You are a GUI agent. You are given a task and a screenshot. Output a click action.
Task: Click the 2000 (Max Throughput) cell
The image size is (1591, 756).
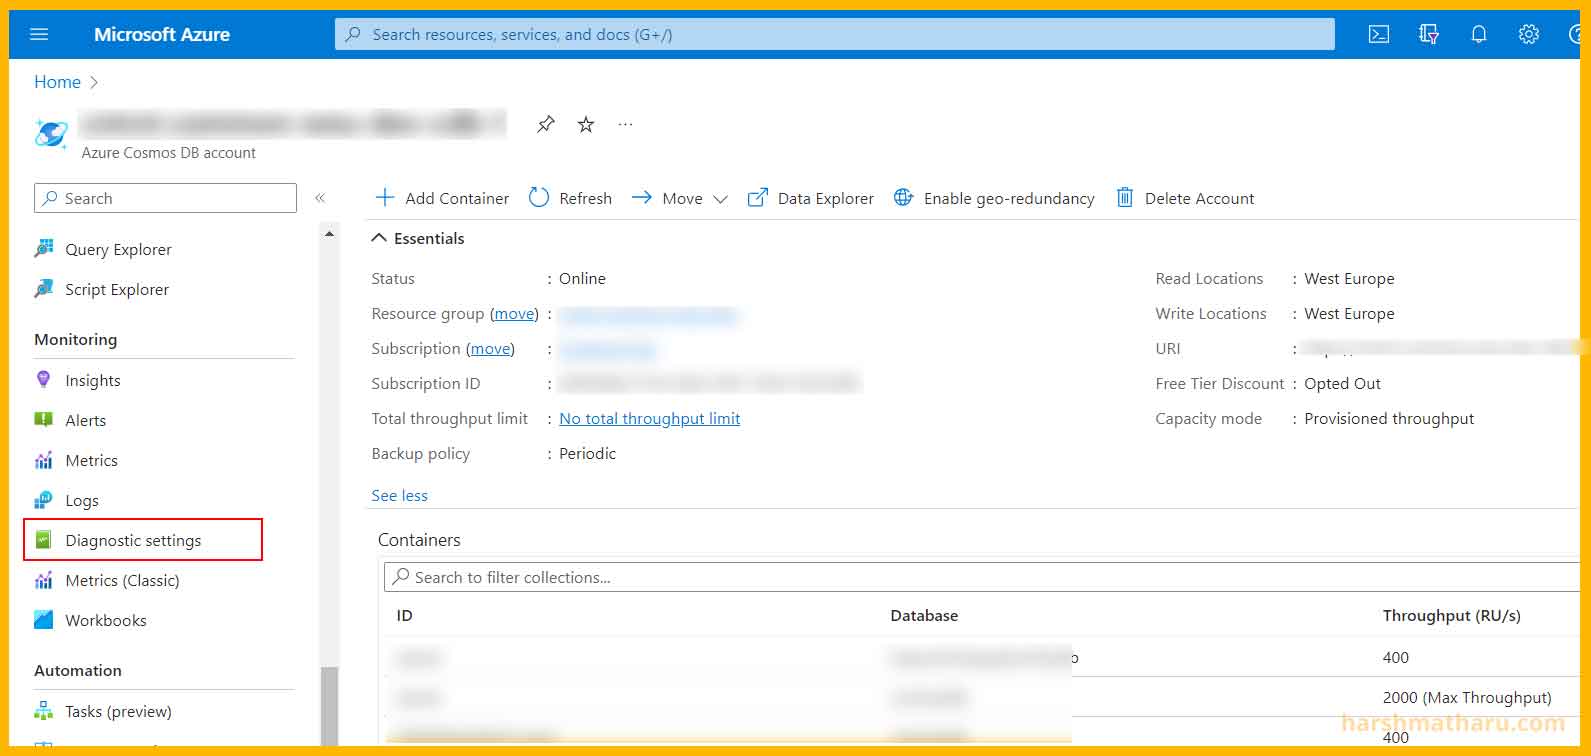click(x=1467, y=697)
